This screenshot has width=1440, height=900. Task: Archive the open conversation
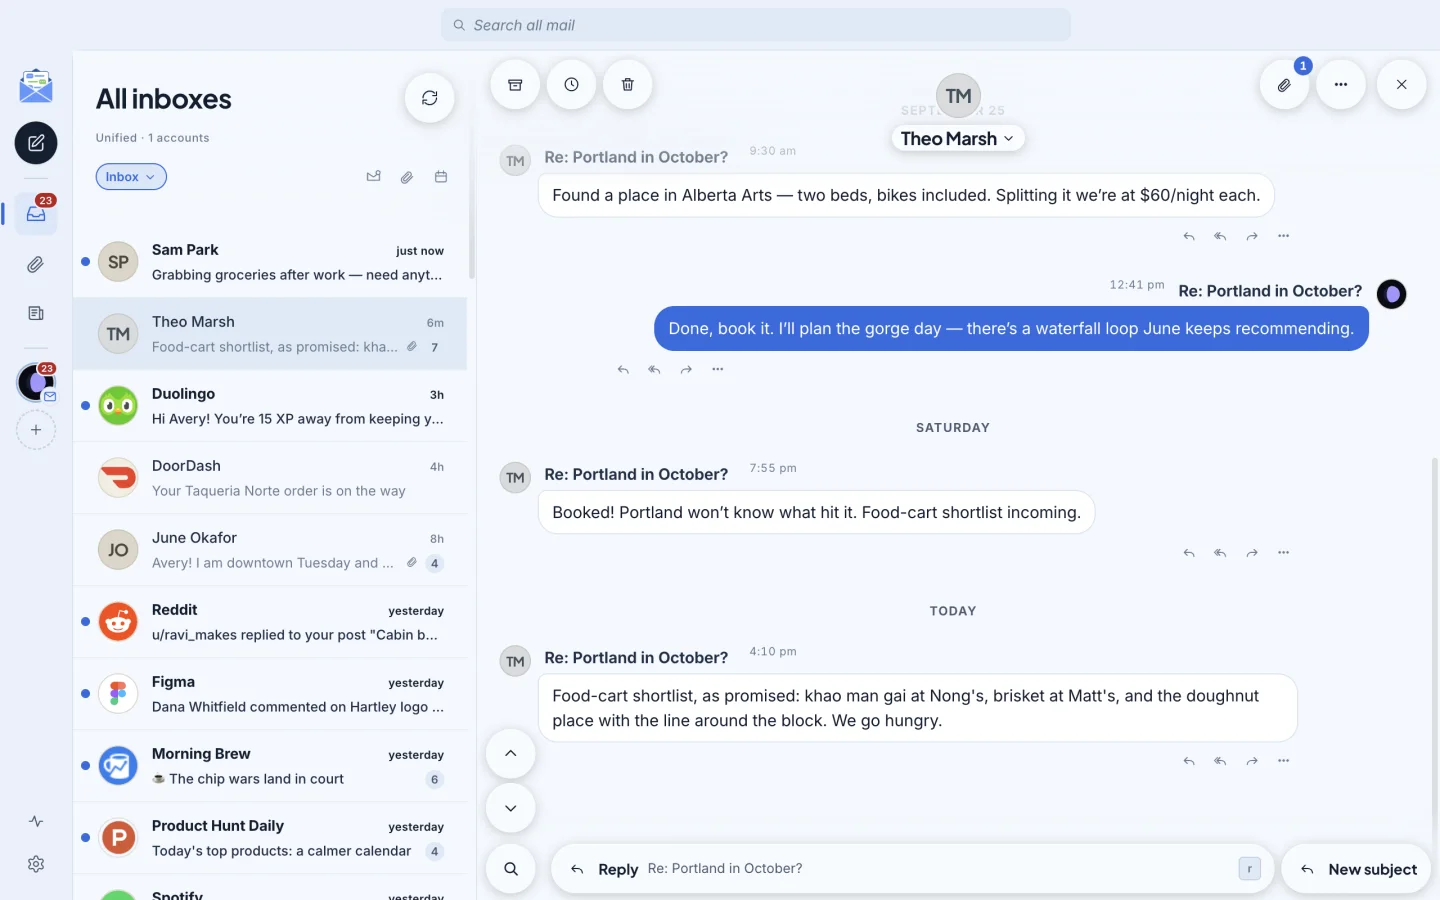[x=515, y=85]
